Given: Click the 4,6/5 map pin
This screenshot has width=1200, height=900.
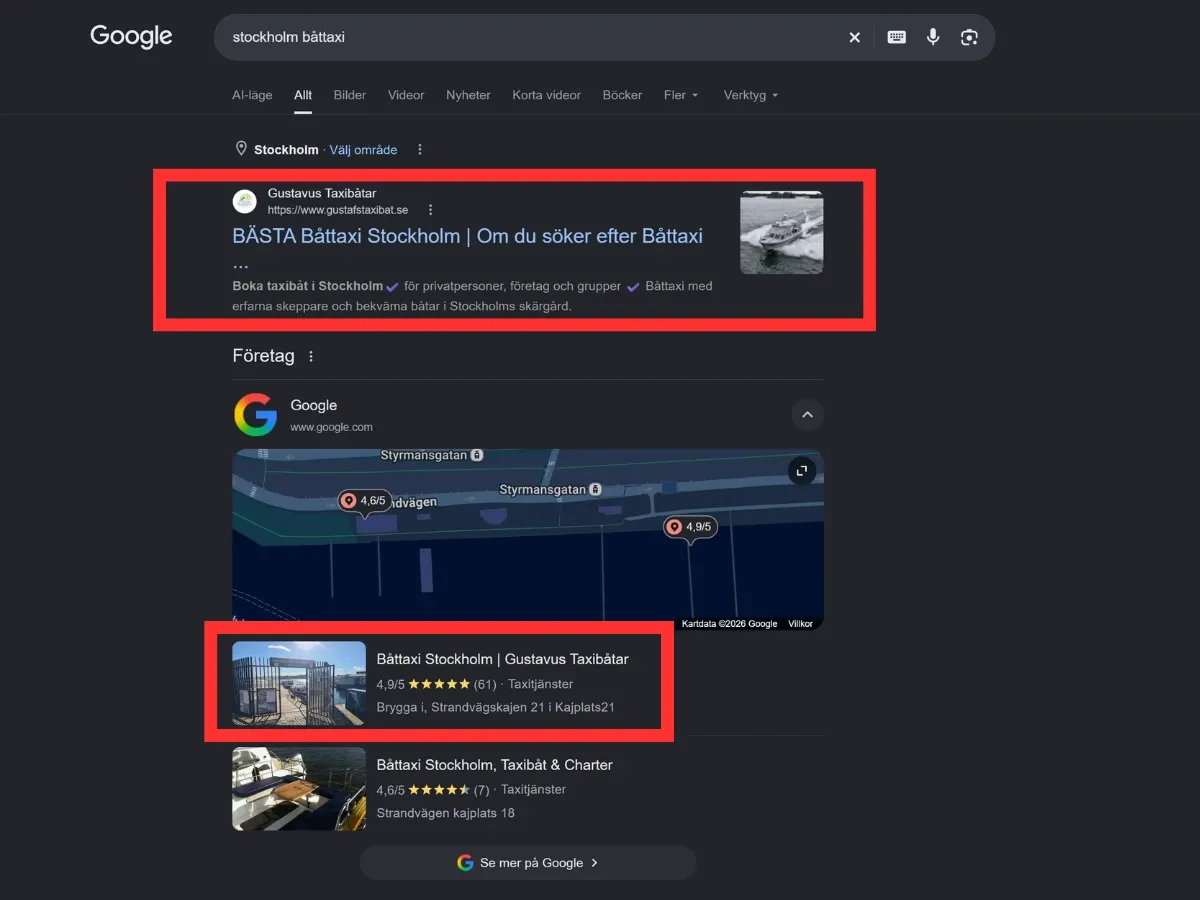Looking at the screenshot, I should (x=363, y=501).
